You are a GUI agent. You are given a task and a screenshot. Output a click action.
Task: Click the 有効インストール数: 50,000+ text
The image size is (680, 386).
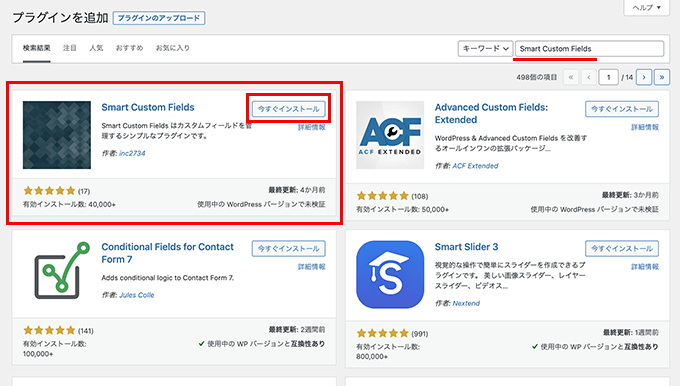402,209
